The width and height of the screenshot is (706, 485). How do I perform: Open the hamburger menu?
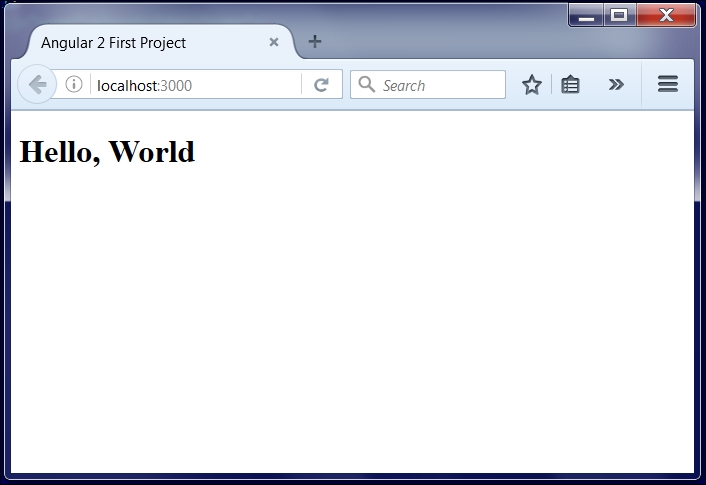pos(668,84)
